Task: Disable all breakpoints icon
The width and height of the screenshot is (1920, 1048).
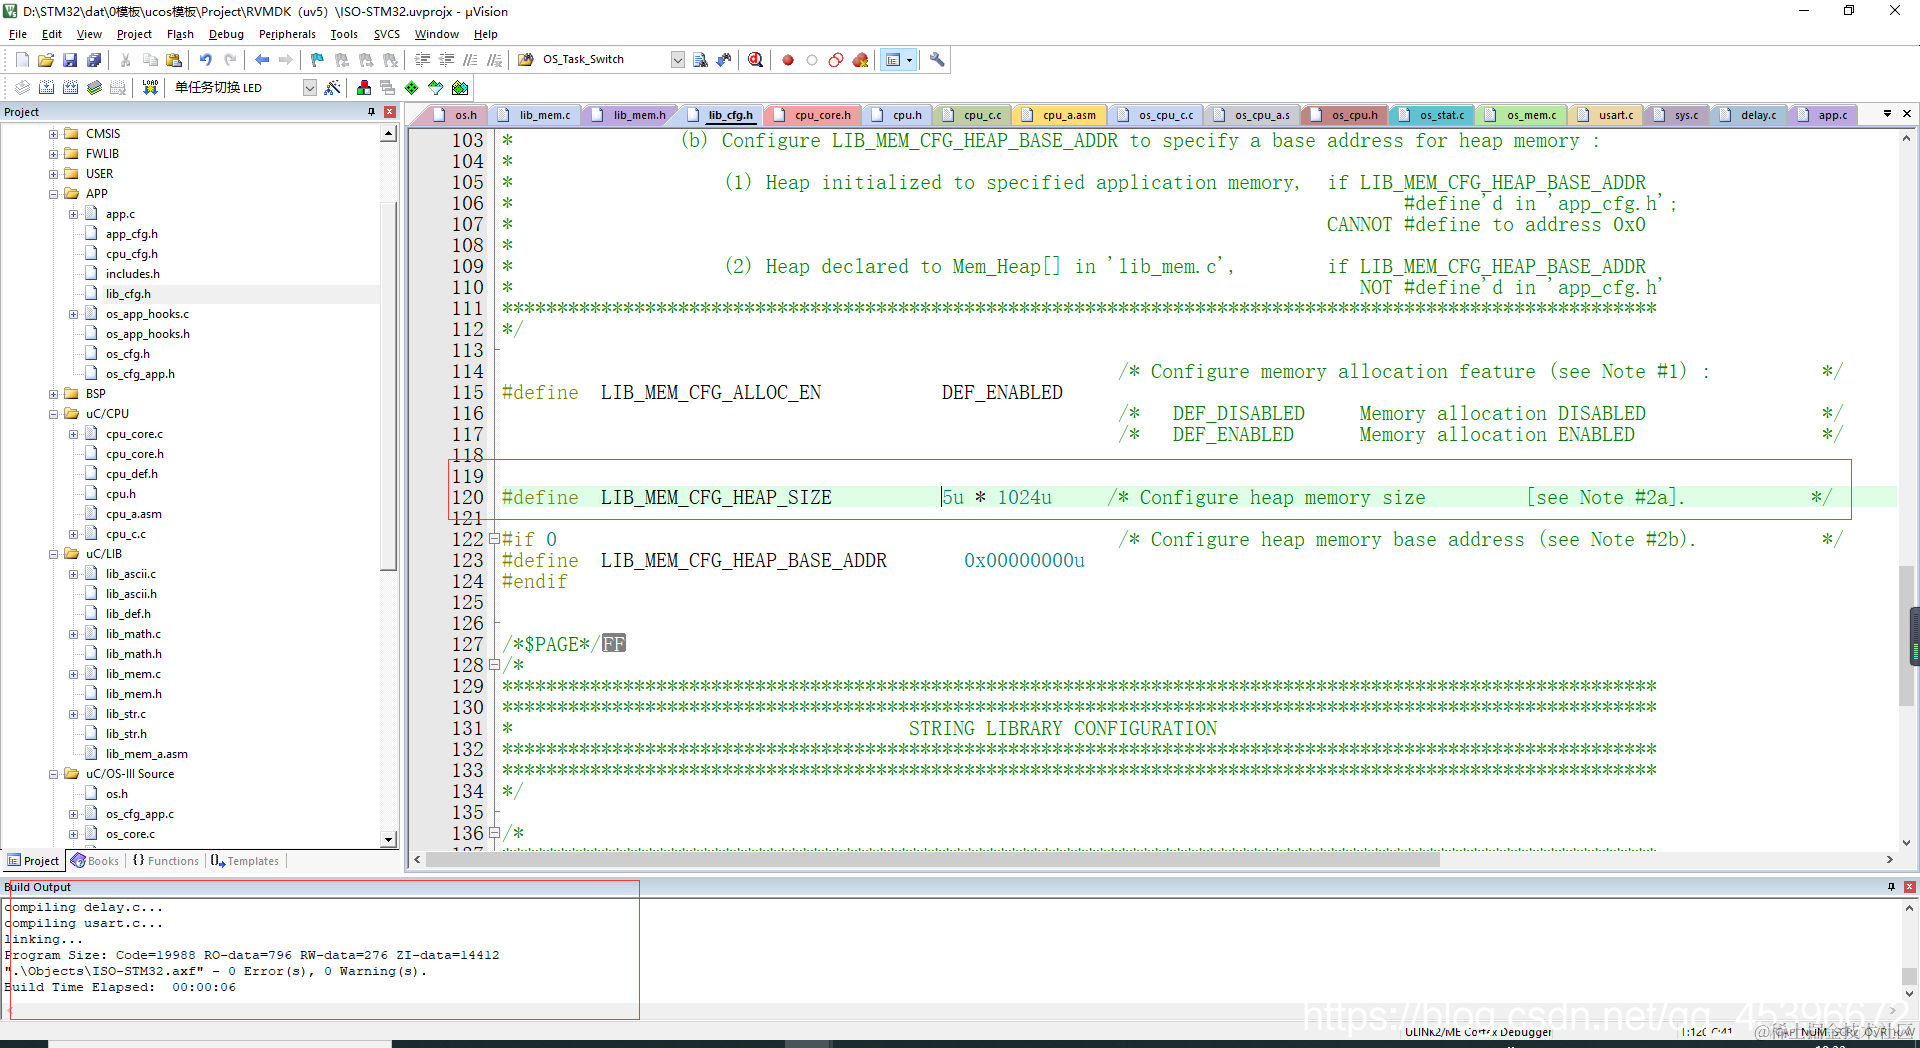Action: (x=836, y=60)
